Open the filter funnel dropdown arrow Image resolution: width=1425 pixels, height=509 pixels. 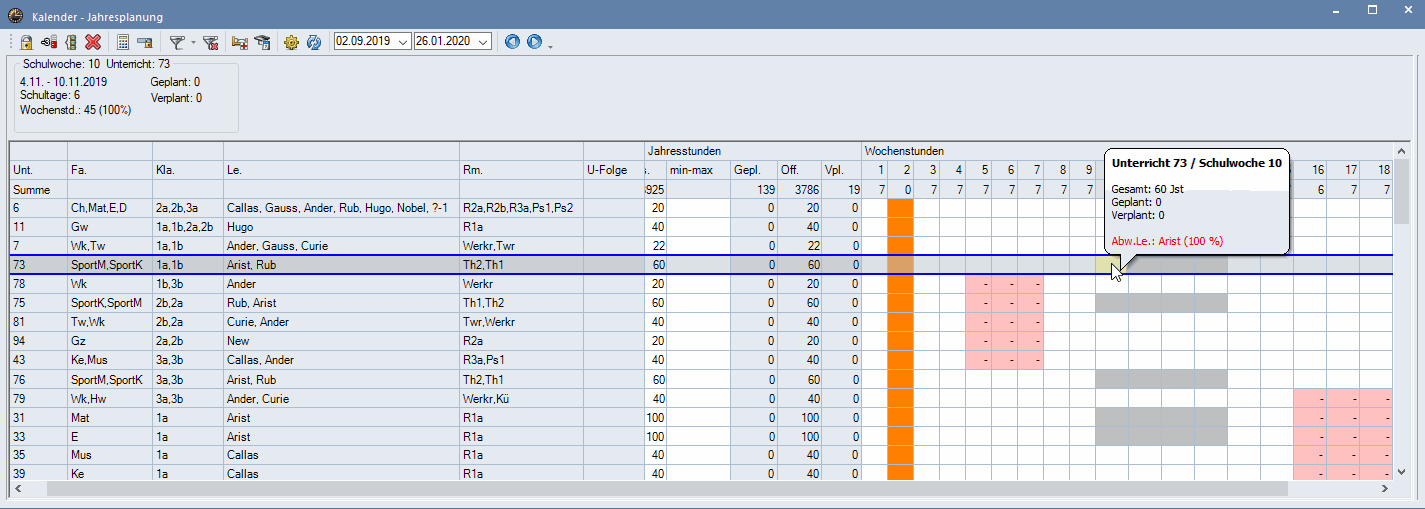tap(192, 42)
